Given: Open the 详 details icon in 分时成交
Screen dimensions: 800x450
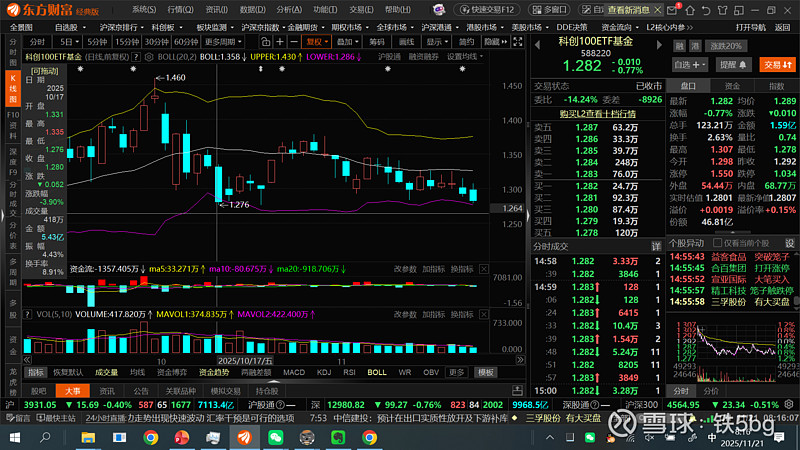Looking at the screenshot, I should point(656,246).
